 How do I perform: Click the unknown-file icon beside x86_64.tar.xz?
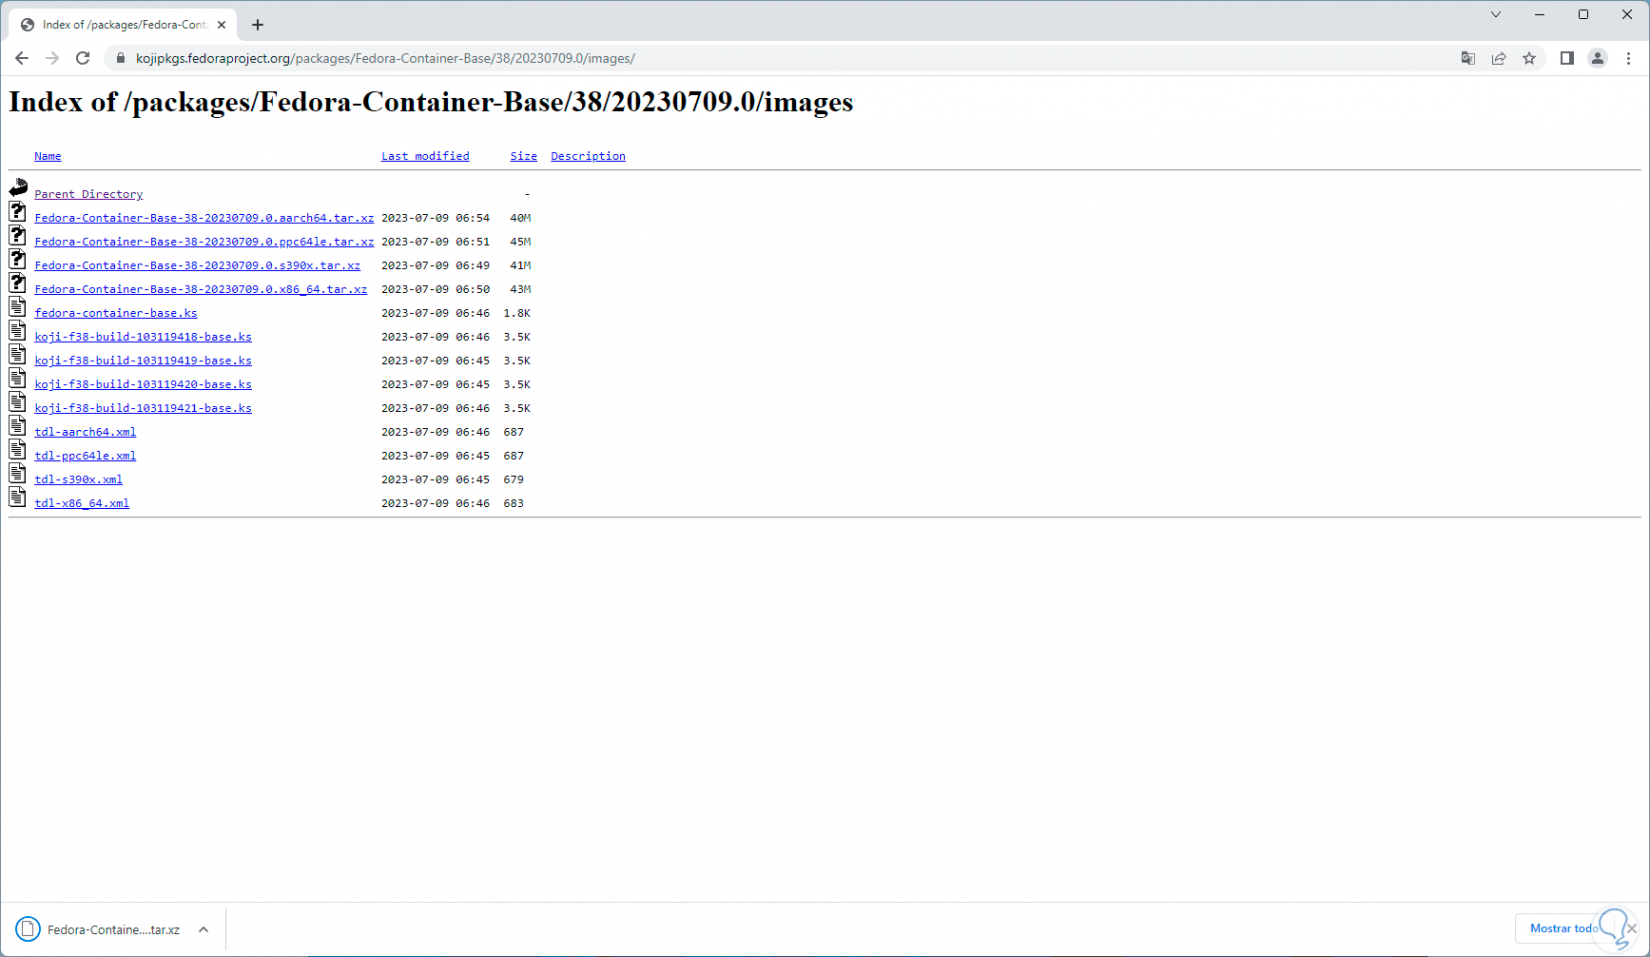click(18, 283)
